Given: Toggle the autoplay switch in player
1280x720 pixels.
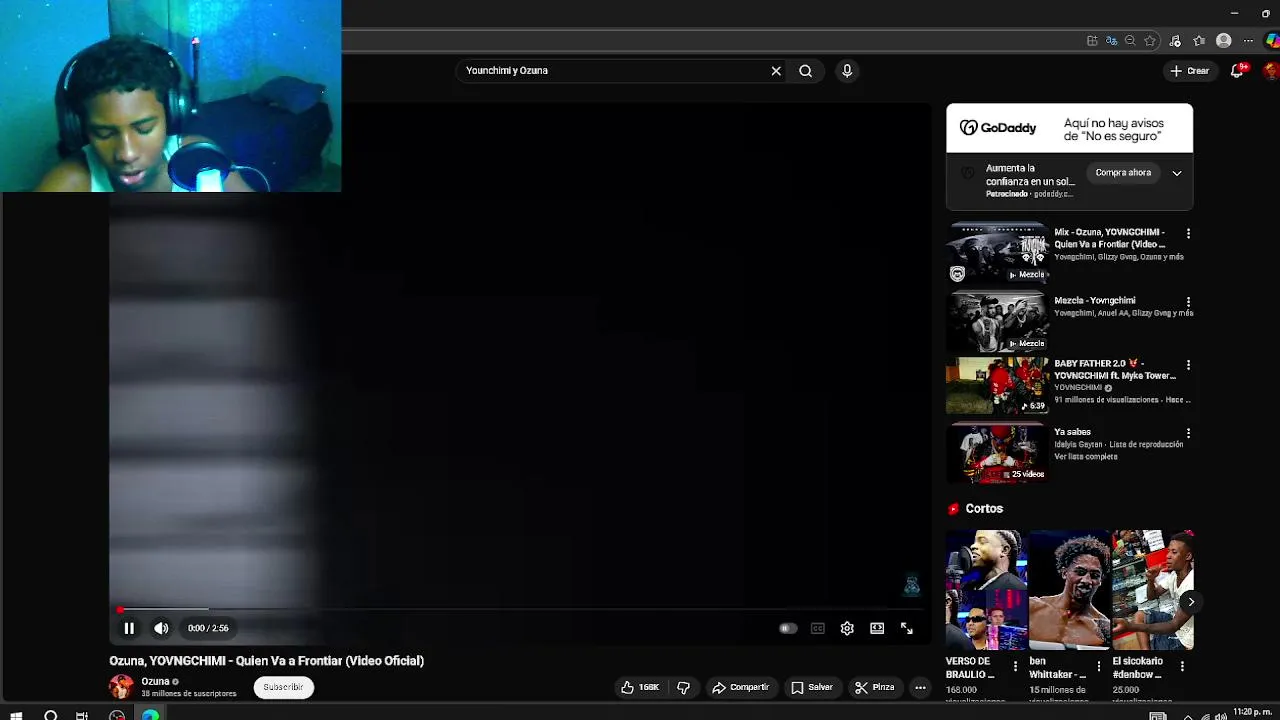Looking at the screenshot, I should pos(788,628).
